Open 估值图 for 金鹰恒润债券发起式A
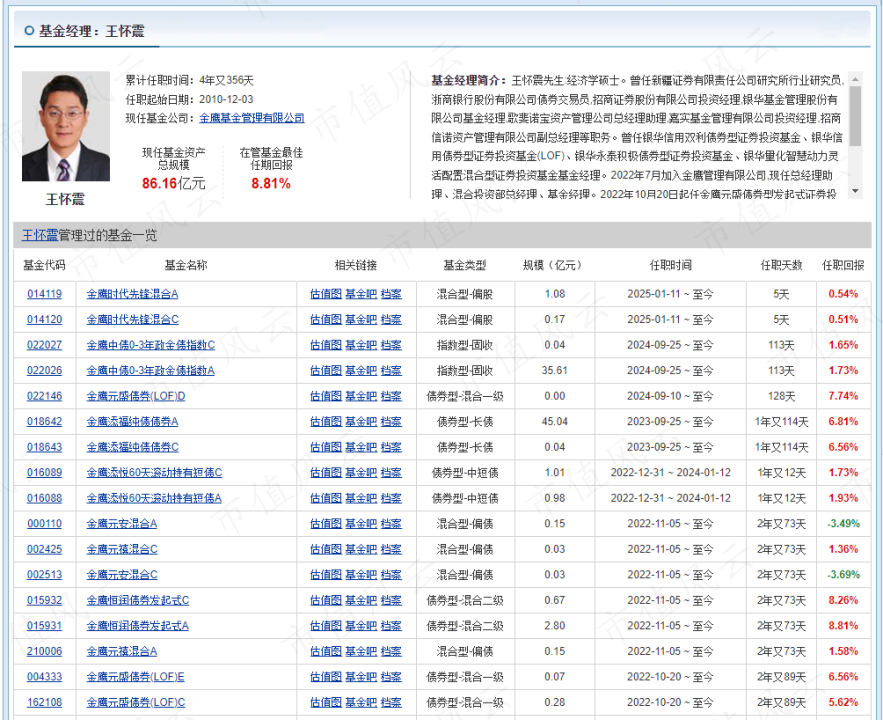 click(325, 626)
